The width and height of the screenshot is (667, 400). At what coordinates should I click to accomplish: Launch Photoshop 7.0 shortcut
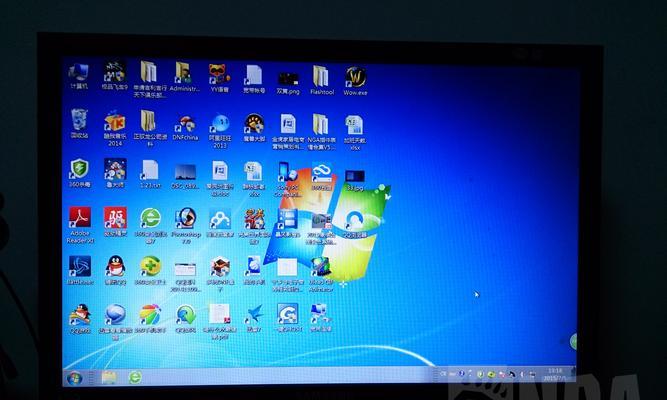click(184, 219)
